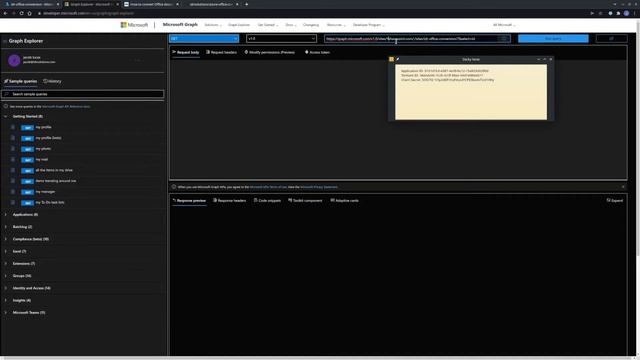Open the Solutions menu in the header

click(x=213, y=25)
